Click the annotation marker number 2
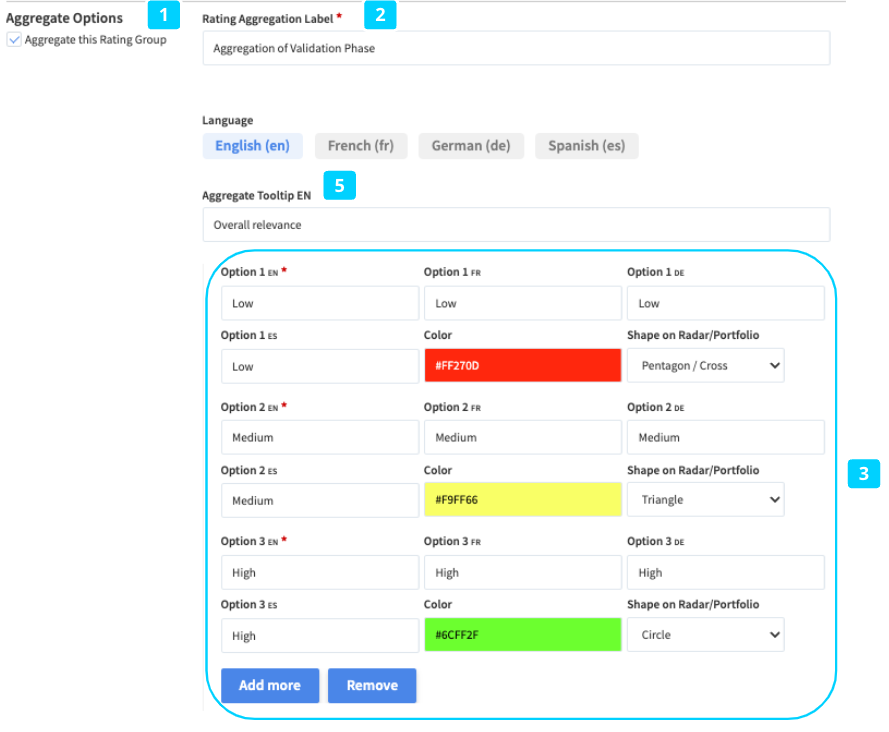This screenshot has height=732, width=889. [x=379, y=15]
